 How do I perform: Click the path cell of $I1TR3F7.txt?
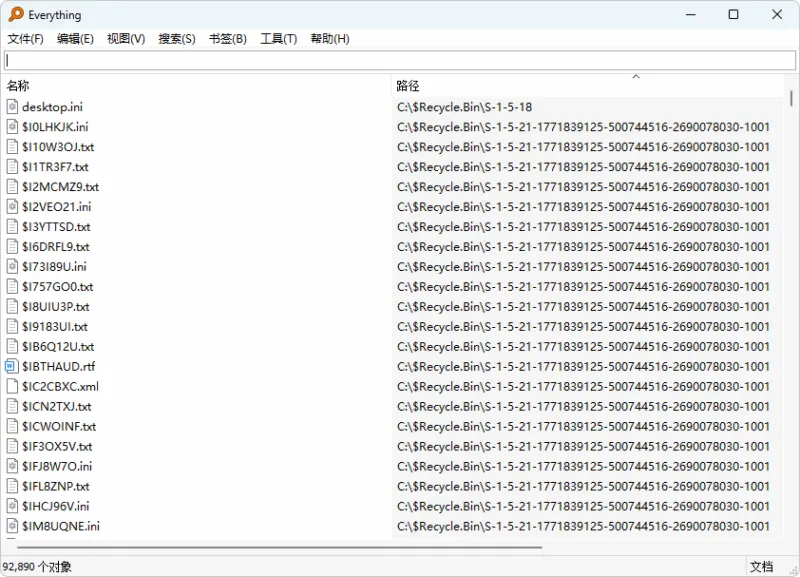click(583, 167)
